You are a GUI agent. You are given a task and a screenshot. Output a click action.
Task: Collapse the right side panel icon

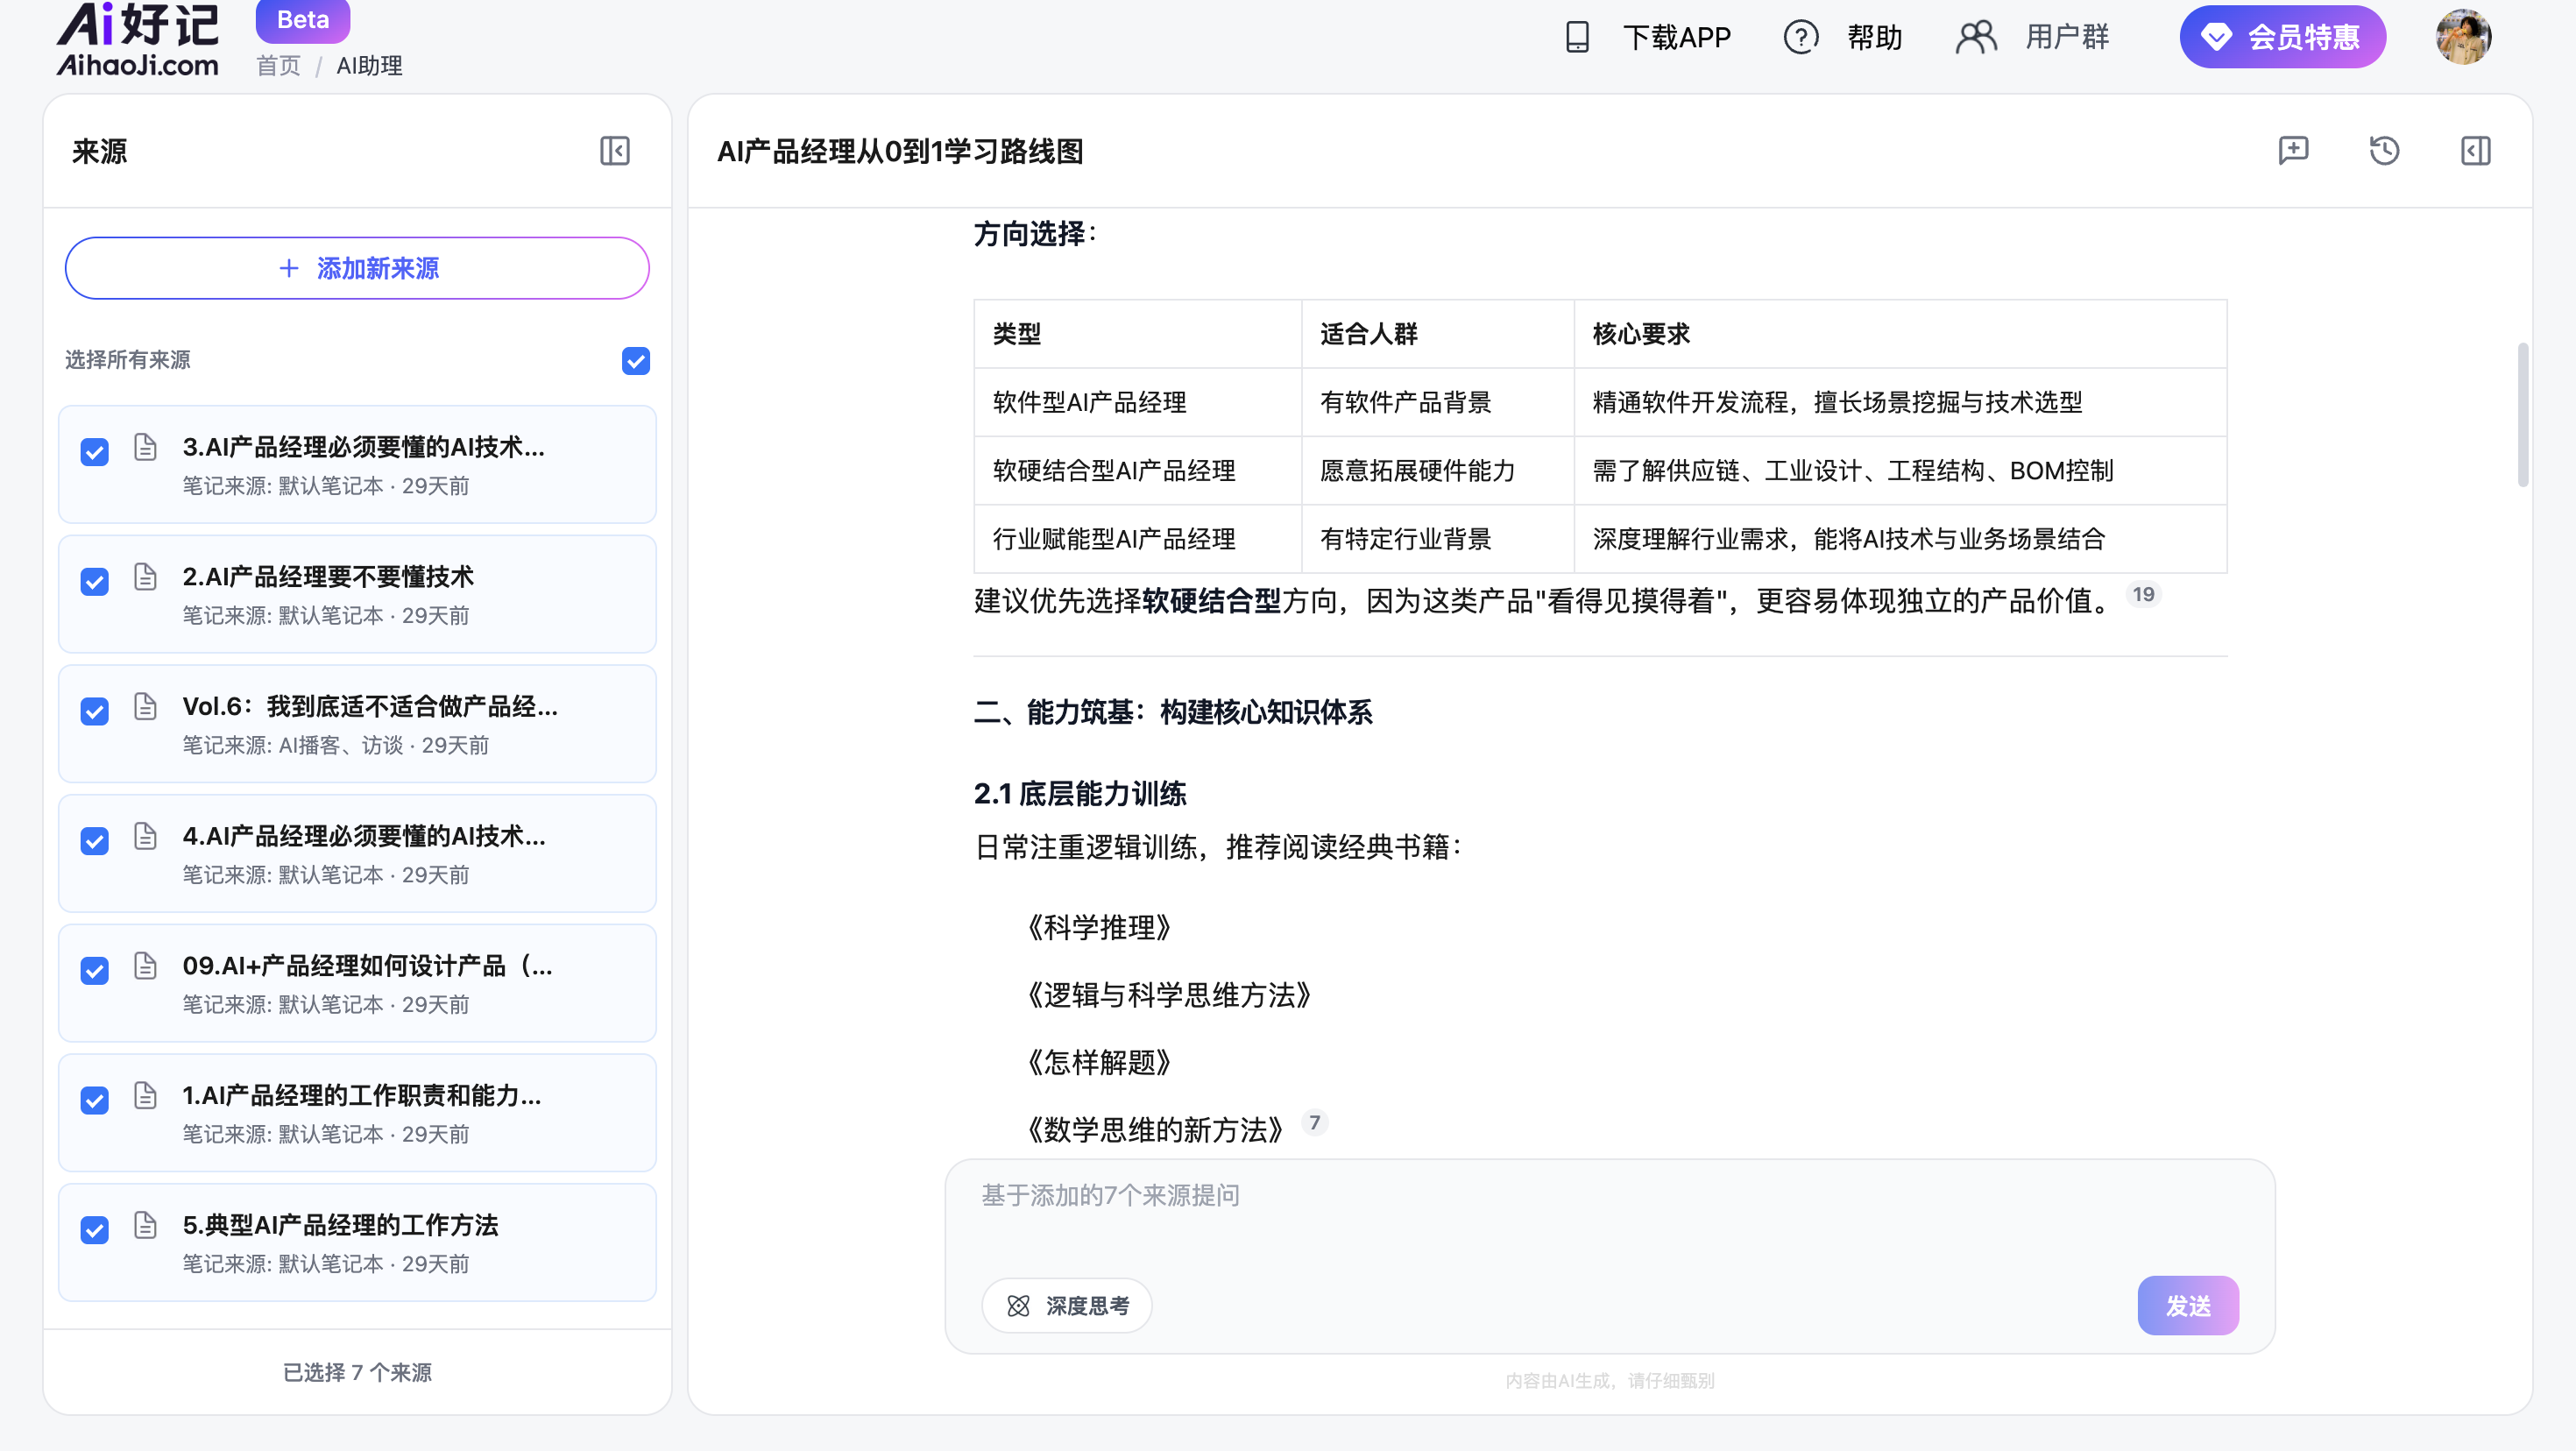point(2475,151)
